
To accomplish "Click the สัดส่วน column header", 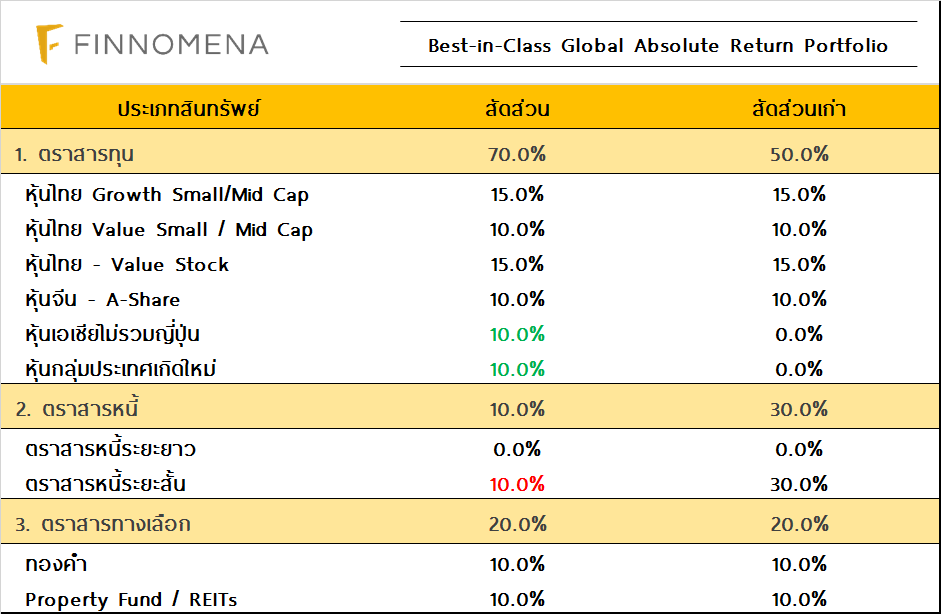I will (x=517, y=109).
